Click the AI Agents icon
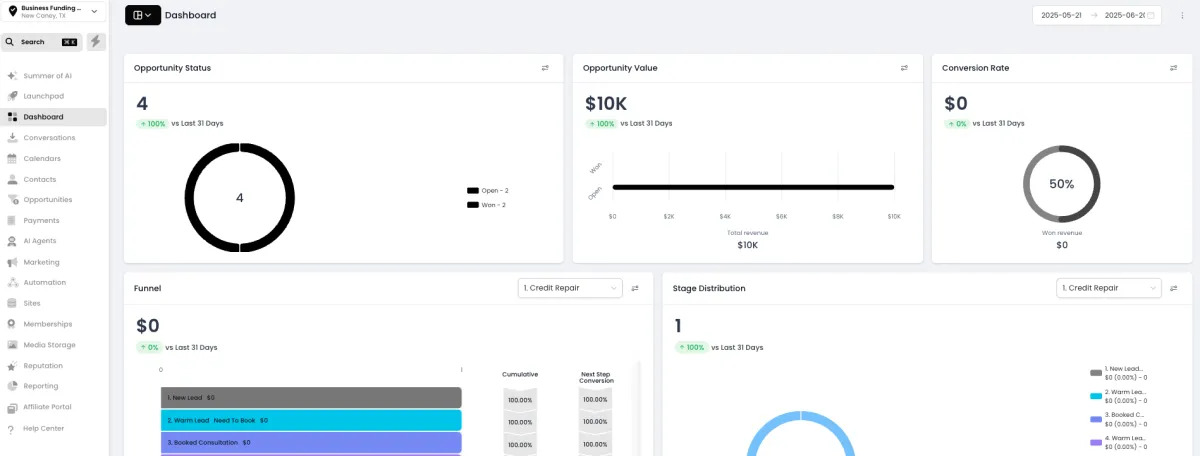 [x=12, y=241]
